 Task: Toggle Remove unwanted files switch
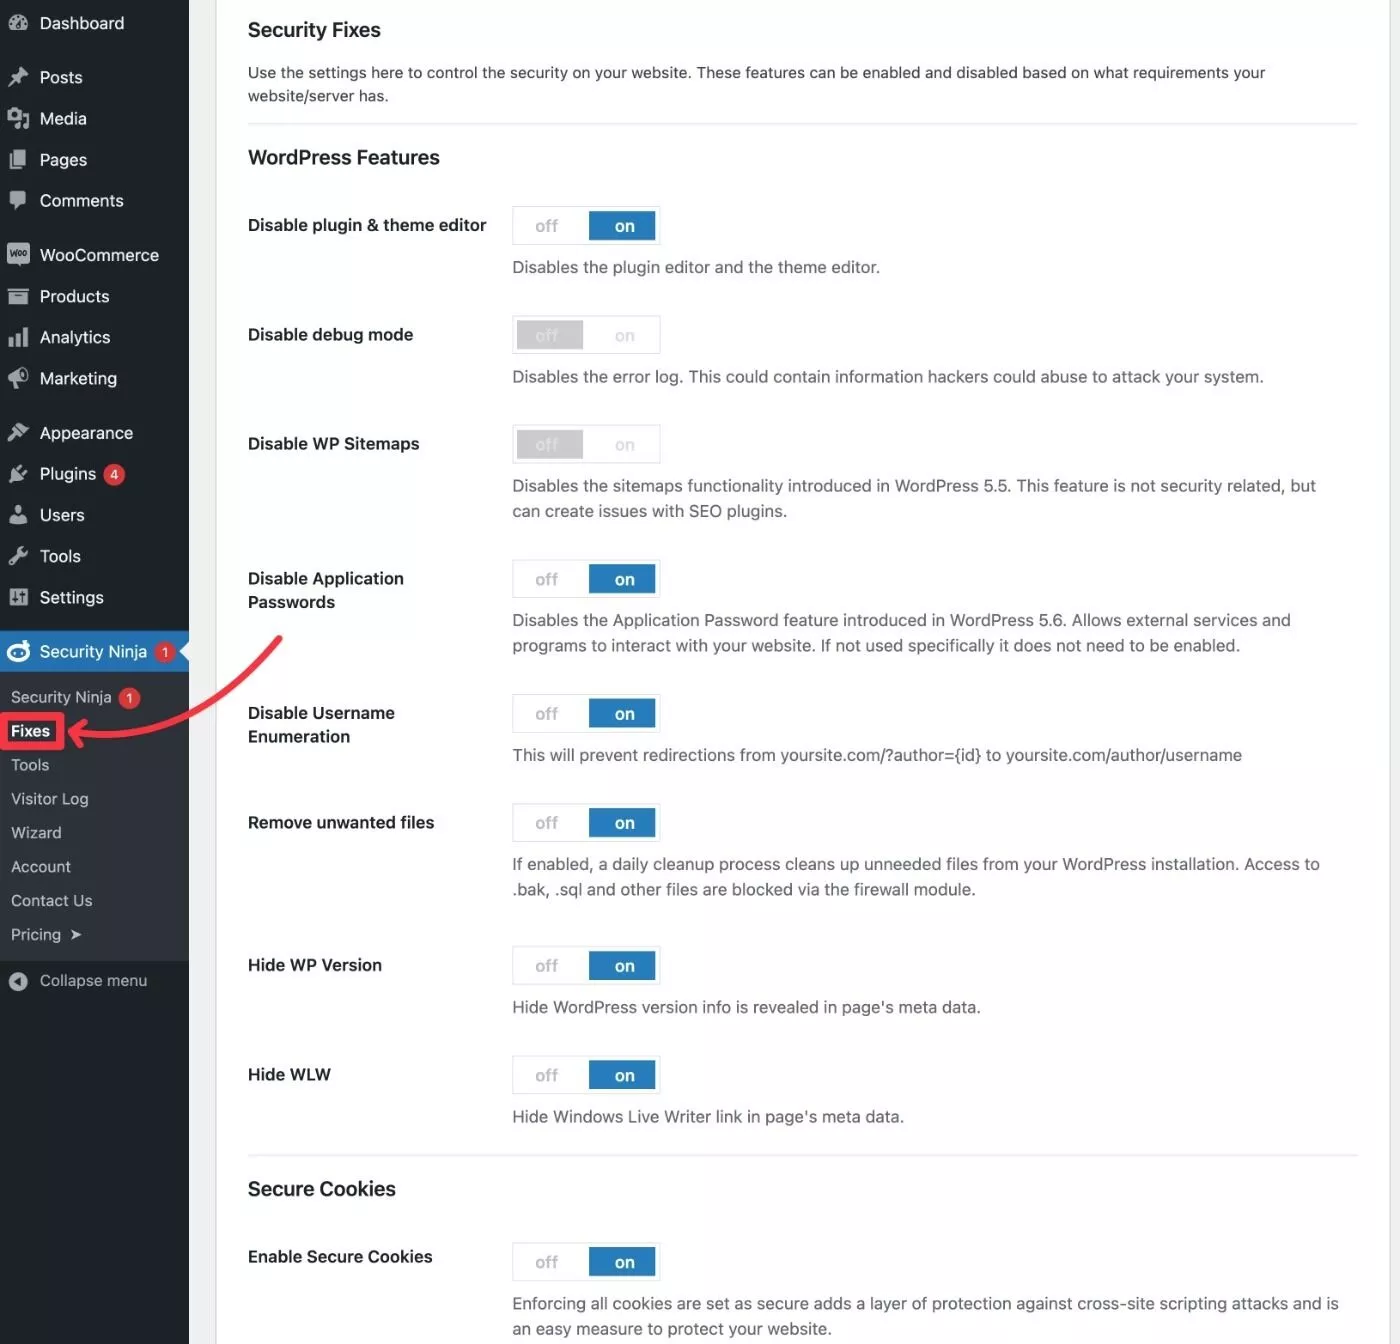point(586,822)
